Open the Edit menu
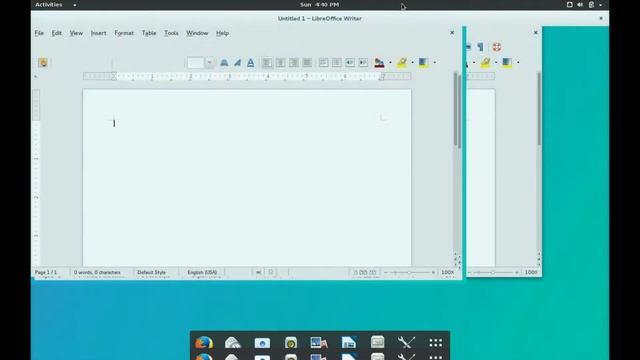The height and width of the screenshot is (360, 640). [57, 33]
